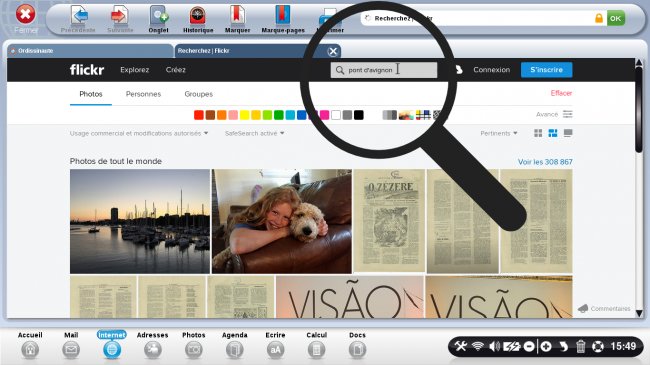650x365 pixels.
Task: Filter by the gray color swatch
Action: click(347, 115)
